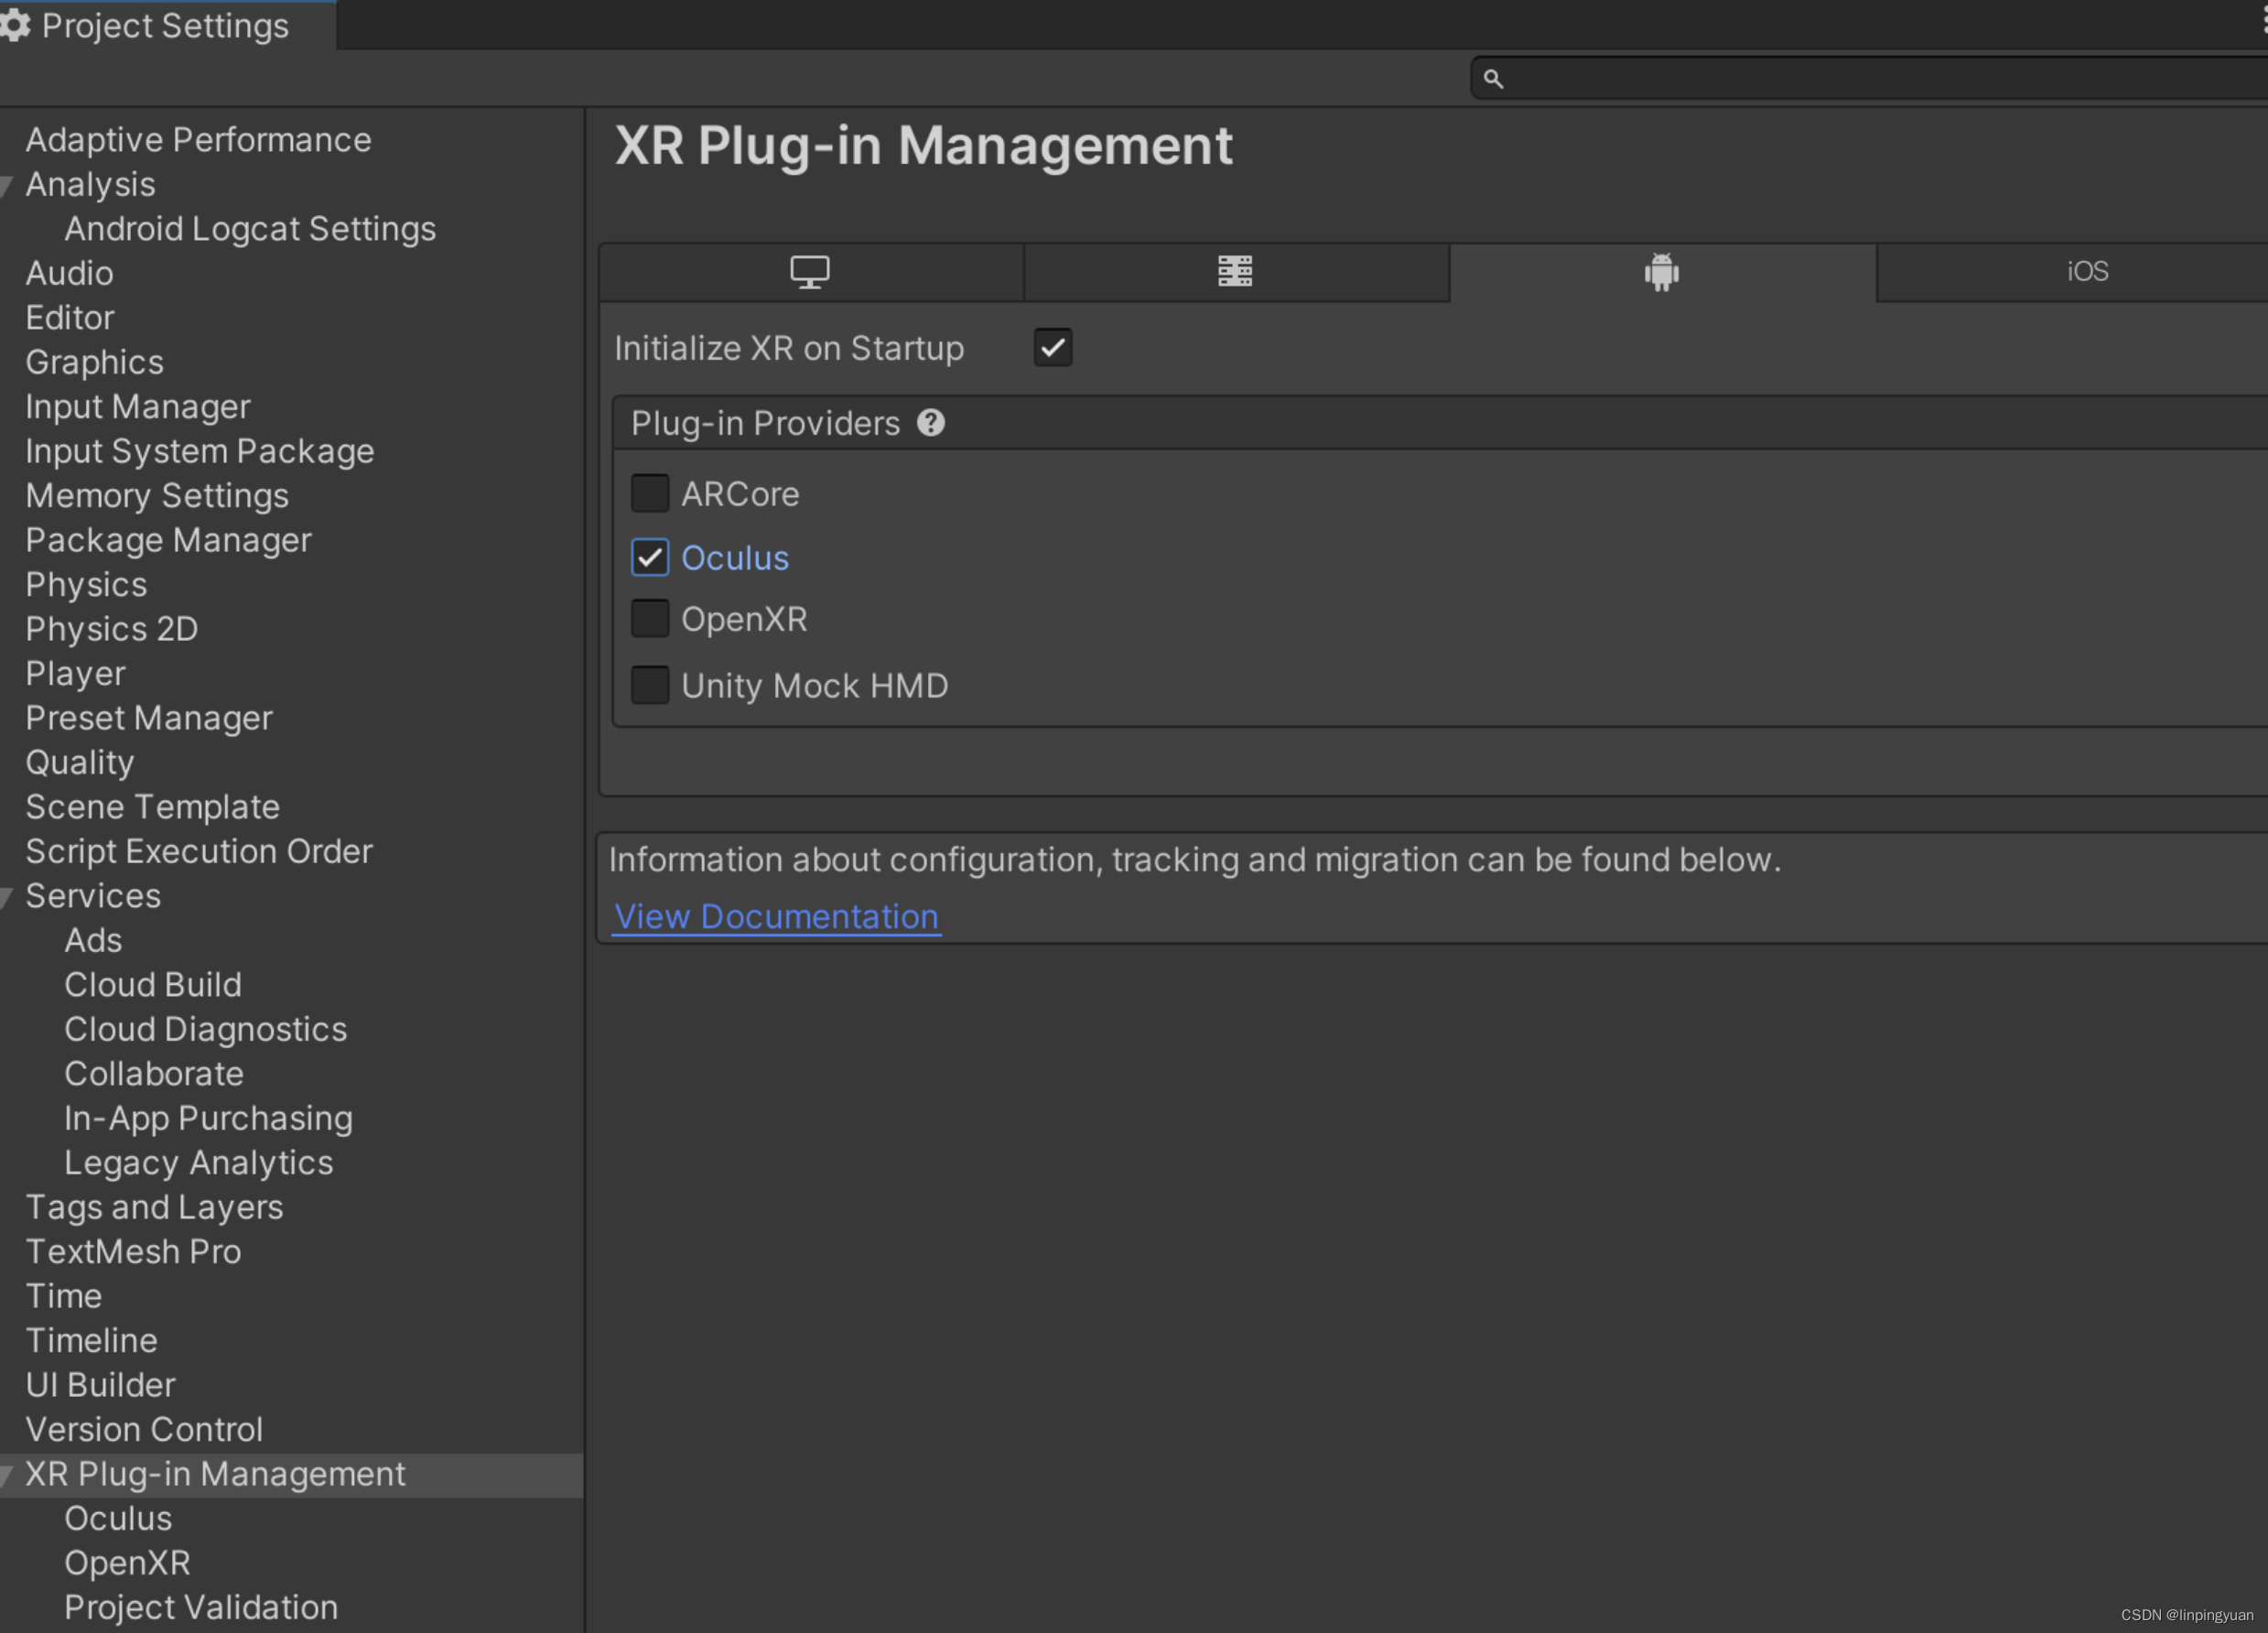Collapse XR Plug-in Management tree arrow

tap(7, 1475)
